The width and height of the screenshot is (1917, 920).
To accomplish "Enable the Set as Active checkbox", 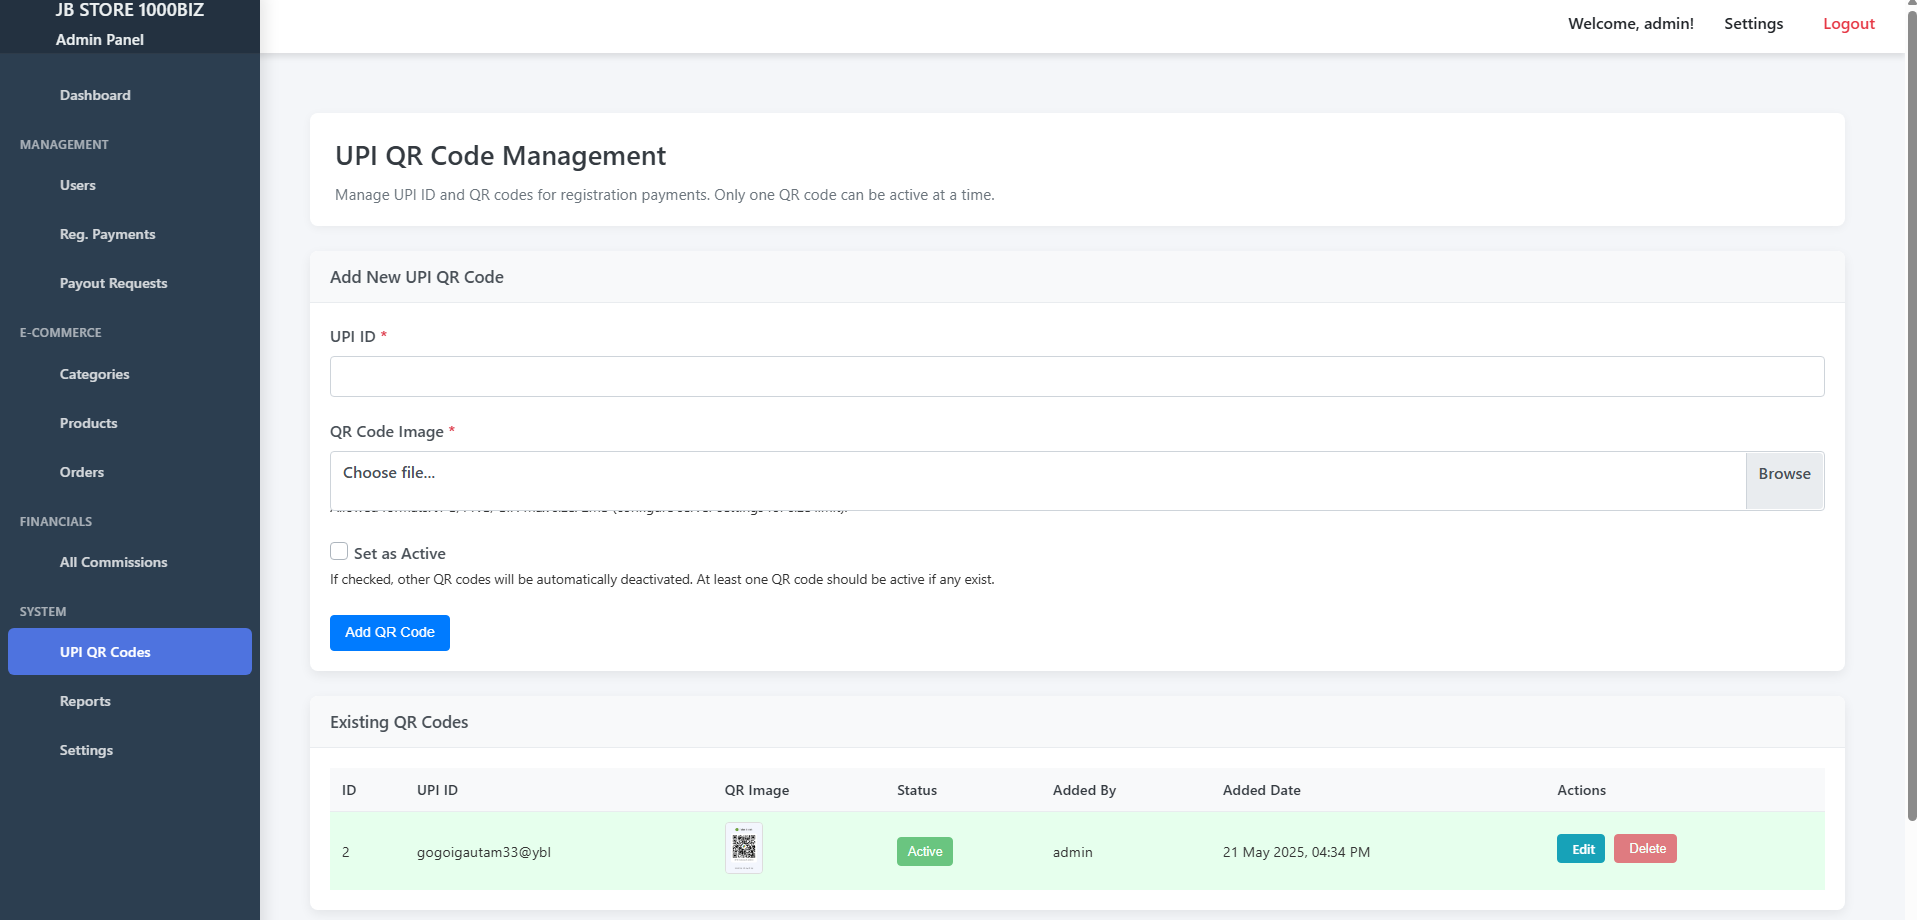I will click(339, 552).
